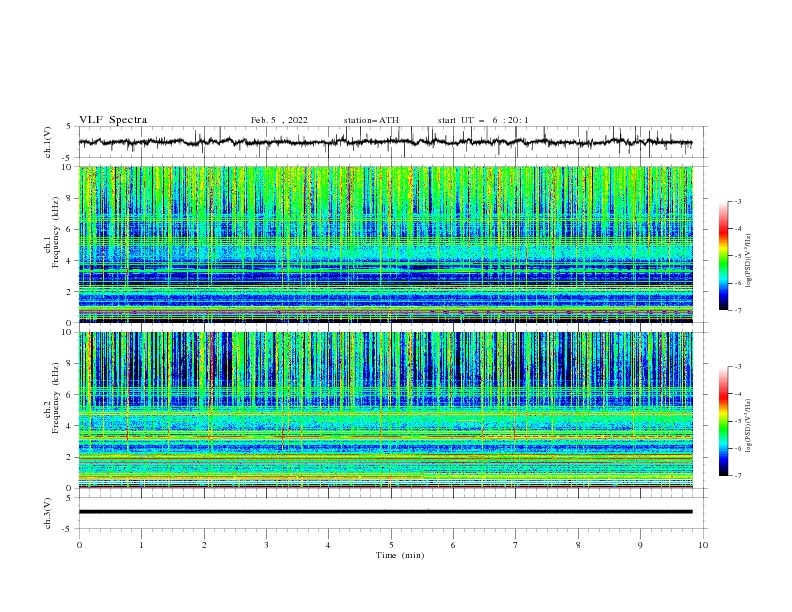Click tick label 2 on the time axis
Screen dimensions: 792x612
(x=204, y=545)
